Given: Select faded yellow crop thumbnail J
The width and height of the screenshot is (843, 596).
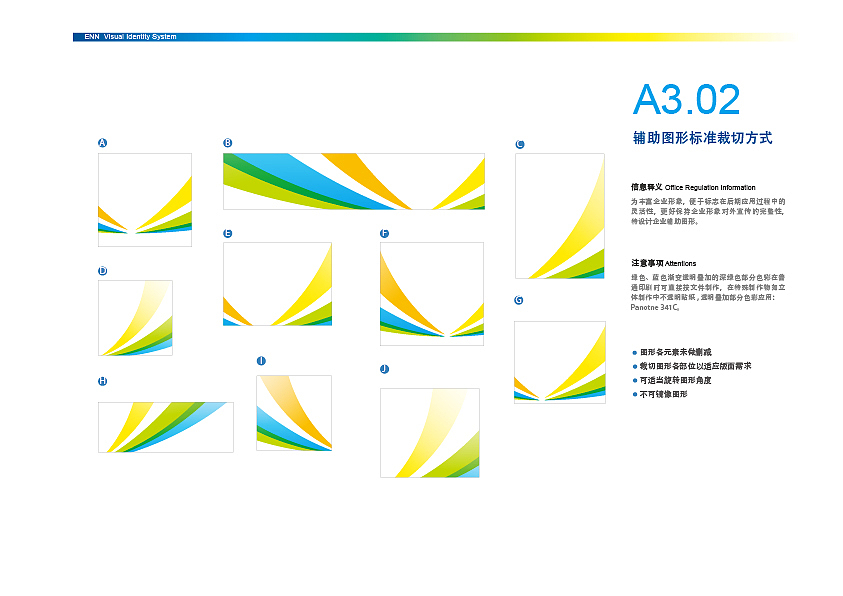Looking at the screenshot, I should pyautogui.click(x=430, y=433).
